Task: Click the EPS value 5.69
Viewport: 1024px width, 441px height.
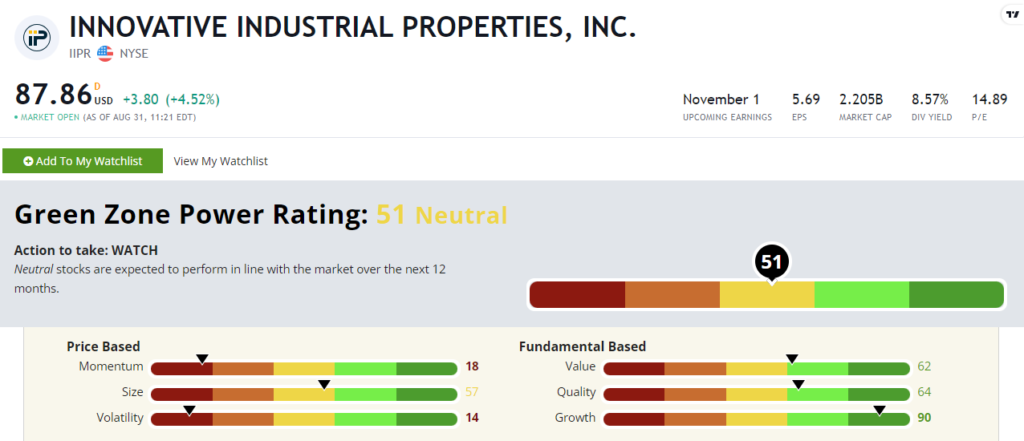Action: 805,99
